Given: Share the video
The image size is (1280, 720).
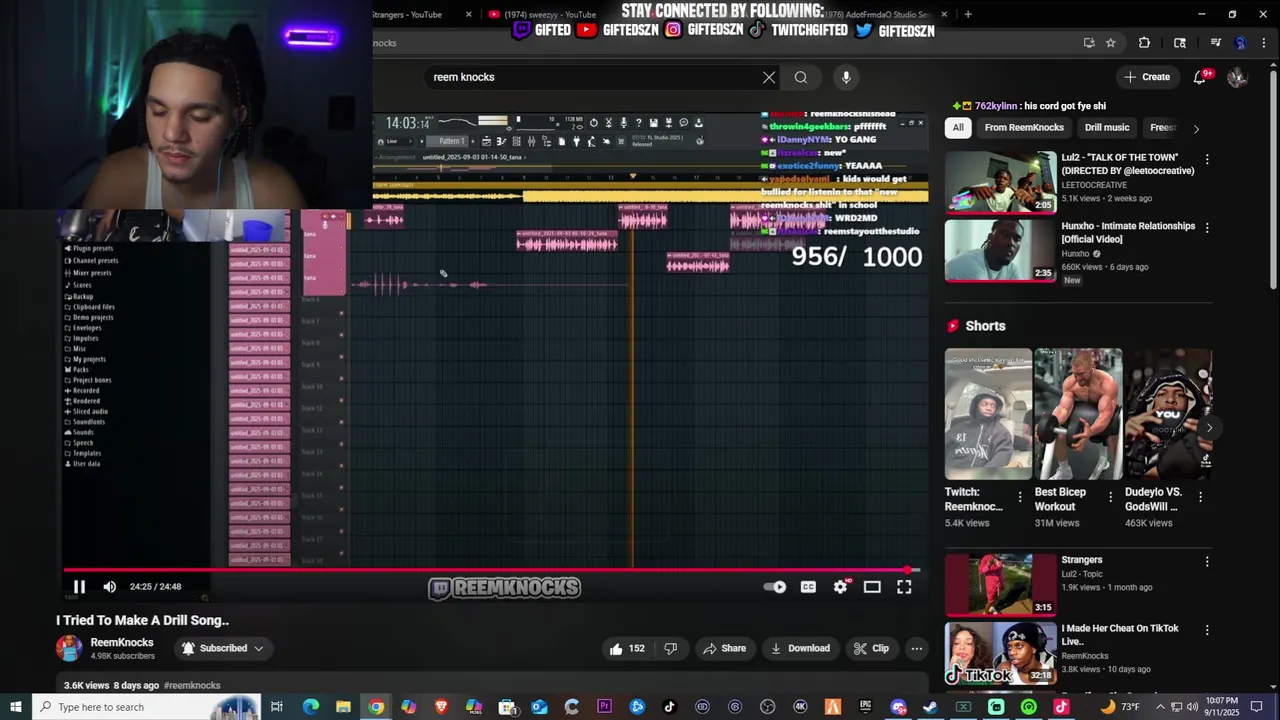Looking at the screenshot, I should [x=724, y=648].
